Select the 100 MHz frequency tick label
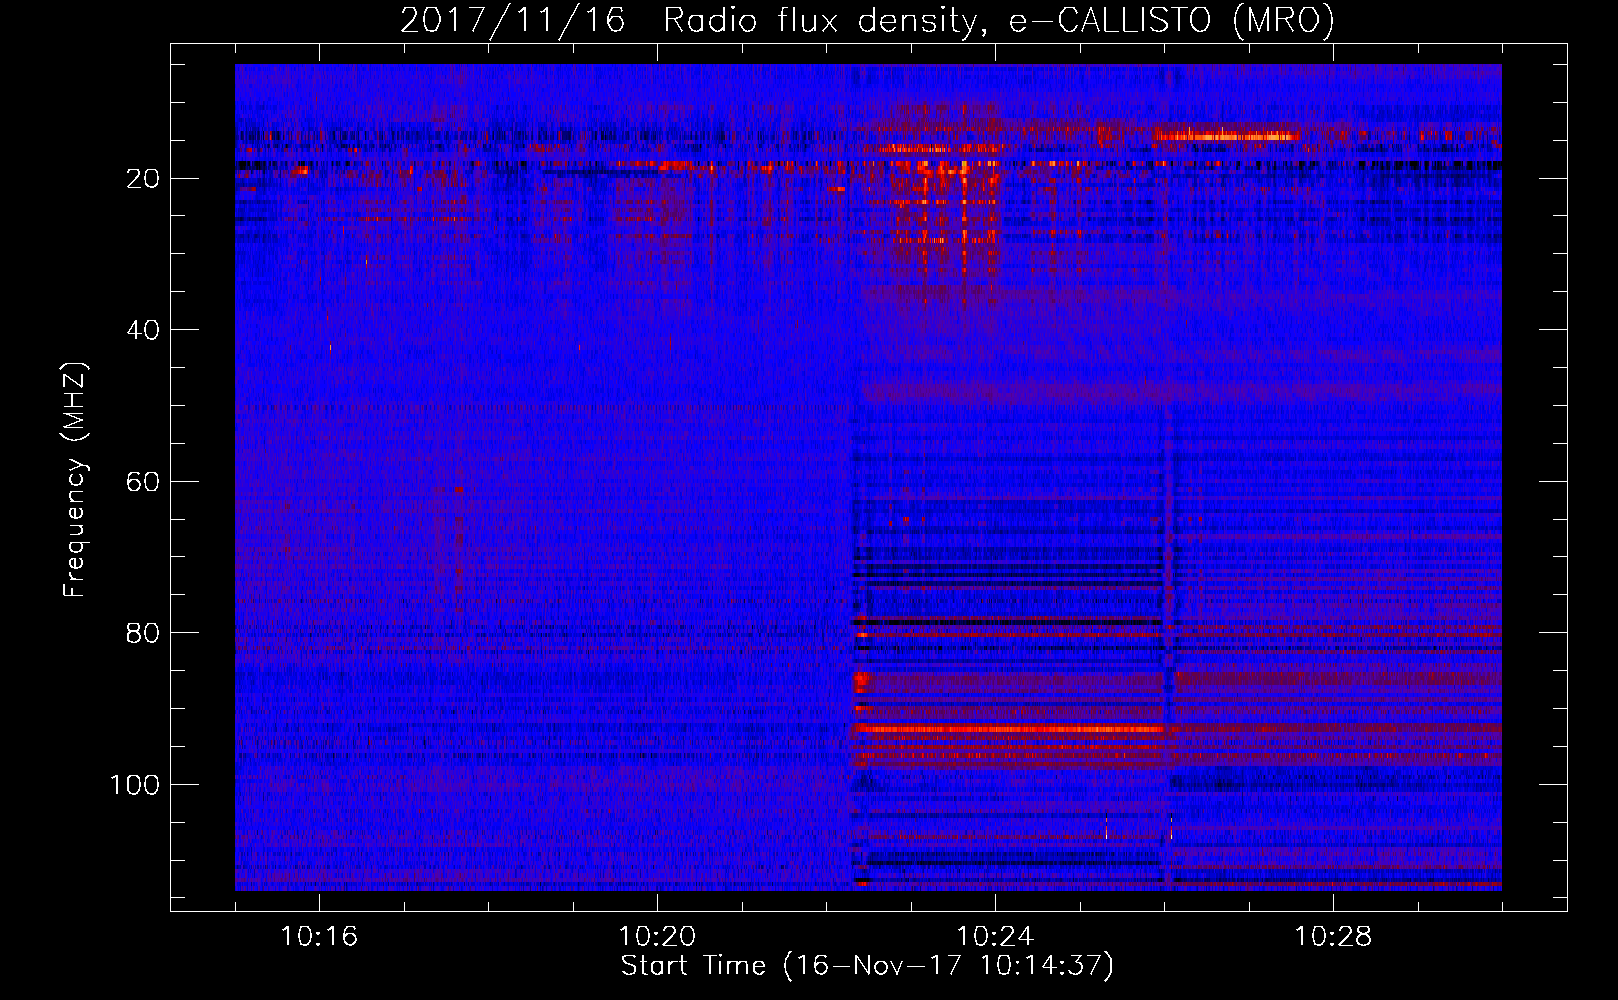This screenshot has width=1618, height=1000. click(135, 785)
